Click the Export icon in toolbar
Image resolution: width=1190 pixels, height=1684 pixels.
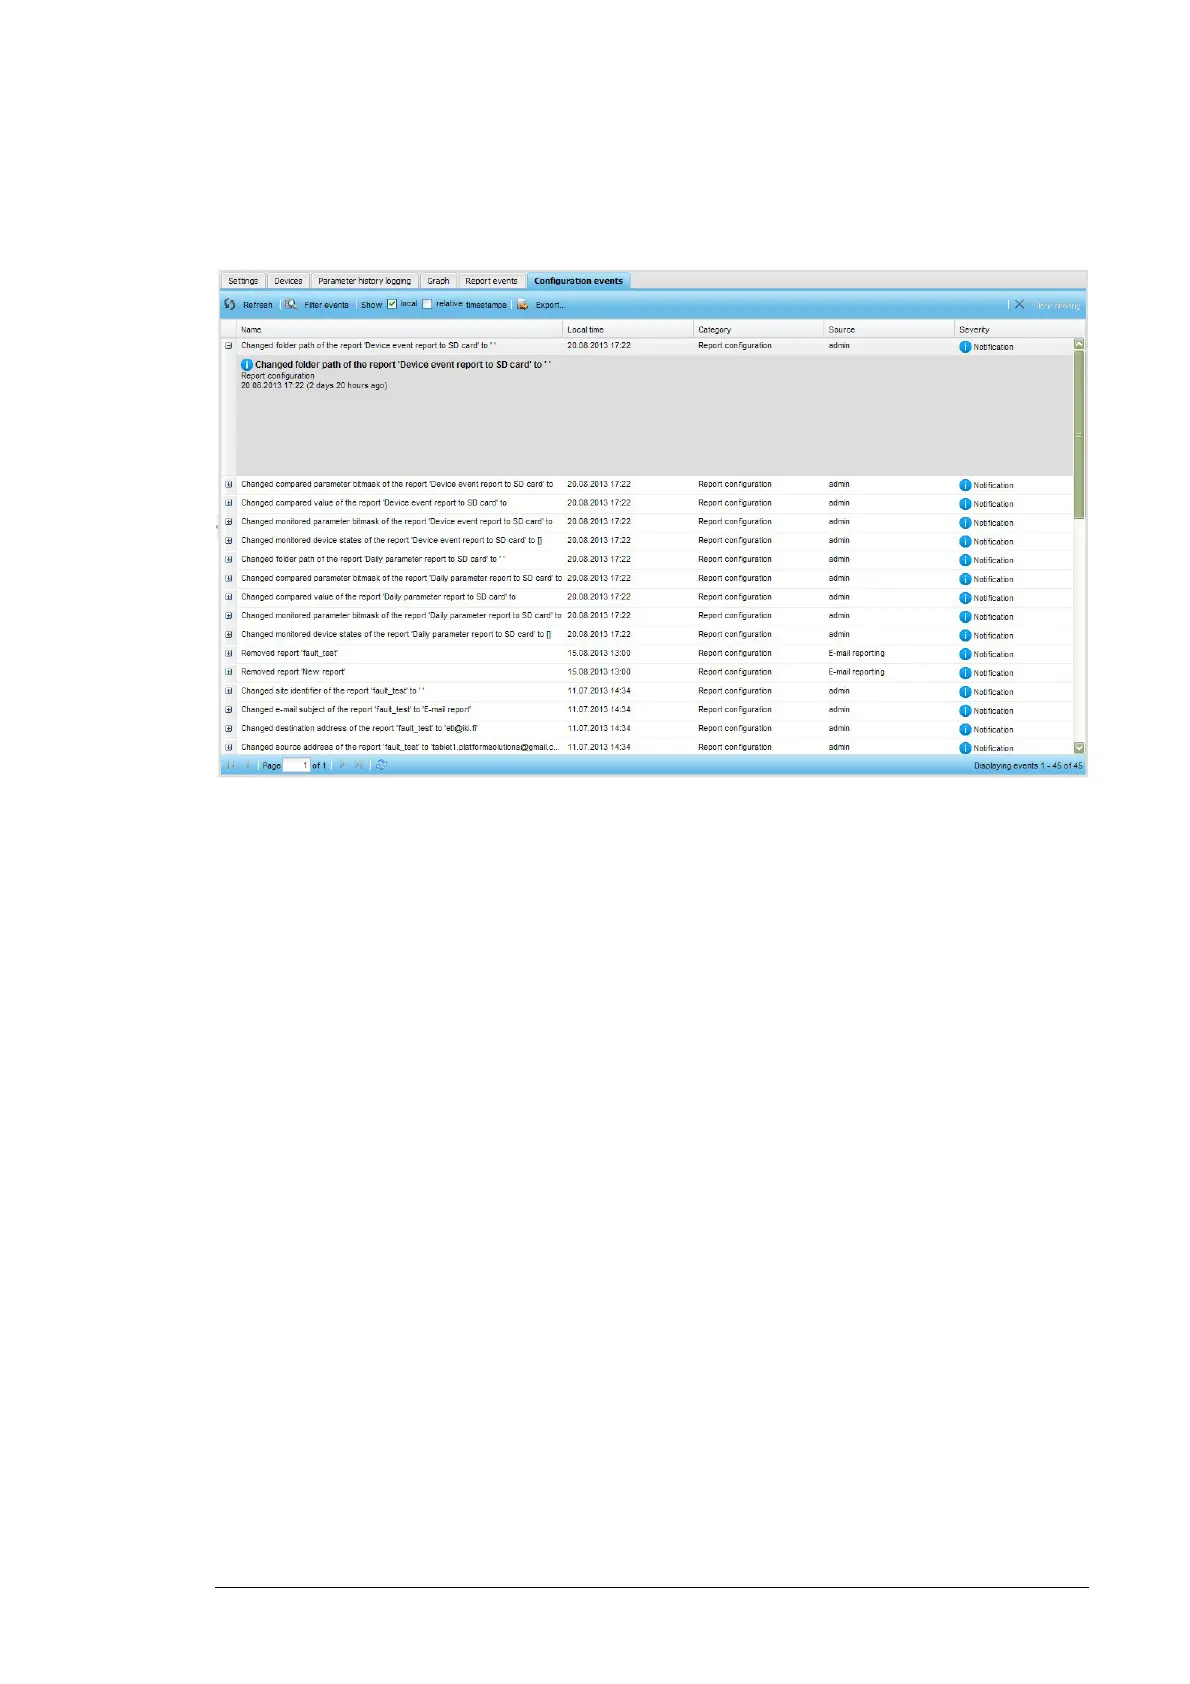point(523,305)
